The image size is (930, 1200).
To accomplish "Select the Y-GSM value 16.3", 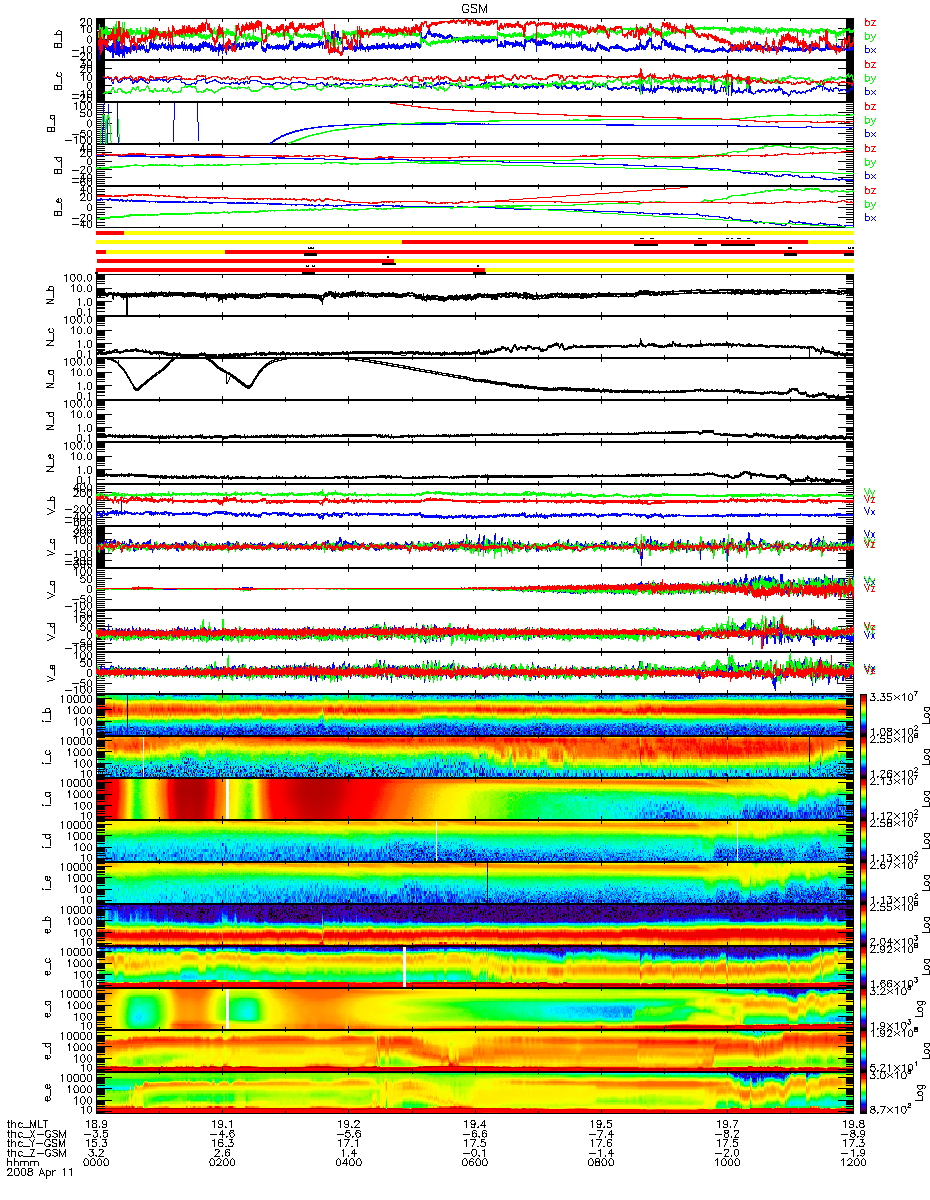I will pos(222,1145).
